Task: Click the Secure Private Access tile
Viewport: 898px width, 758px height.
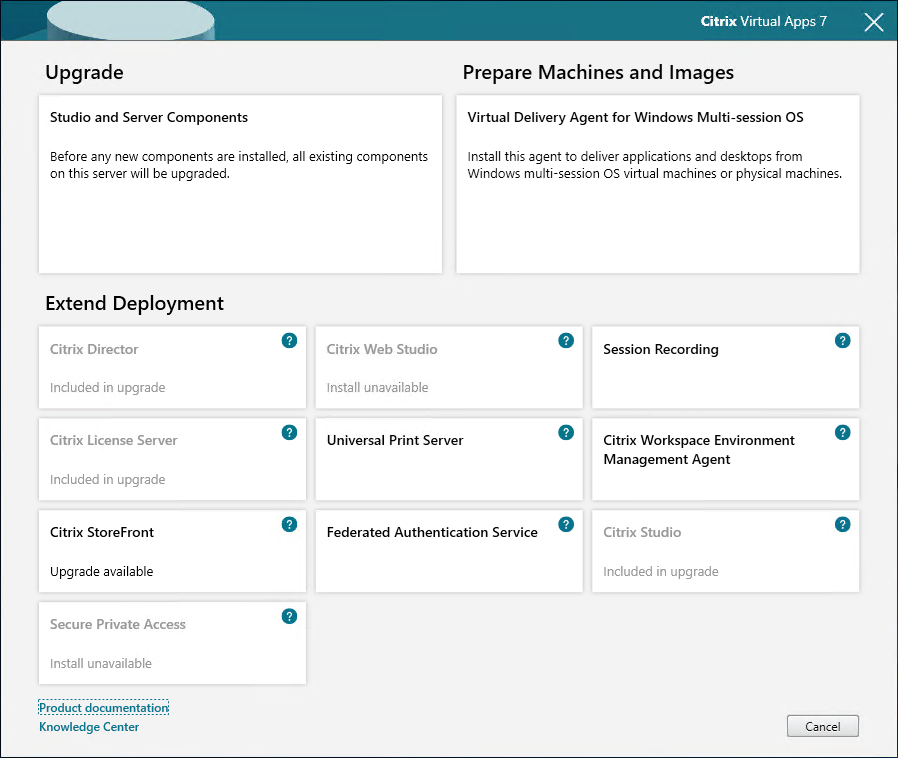Action: 172,643
